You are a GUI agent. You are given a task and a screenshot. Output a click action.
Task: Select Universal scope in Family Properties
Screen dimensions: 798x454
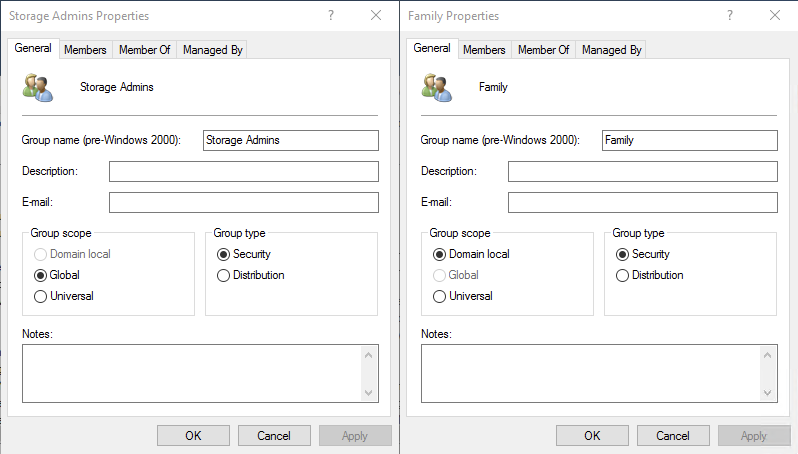coord(463,296)
